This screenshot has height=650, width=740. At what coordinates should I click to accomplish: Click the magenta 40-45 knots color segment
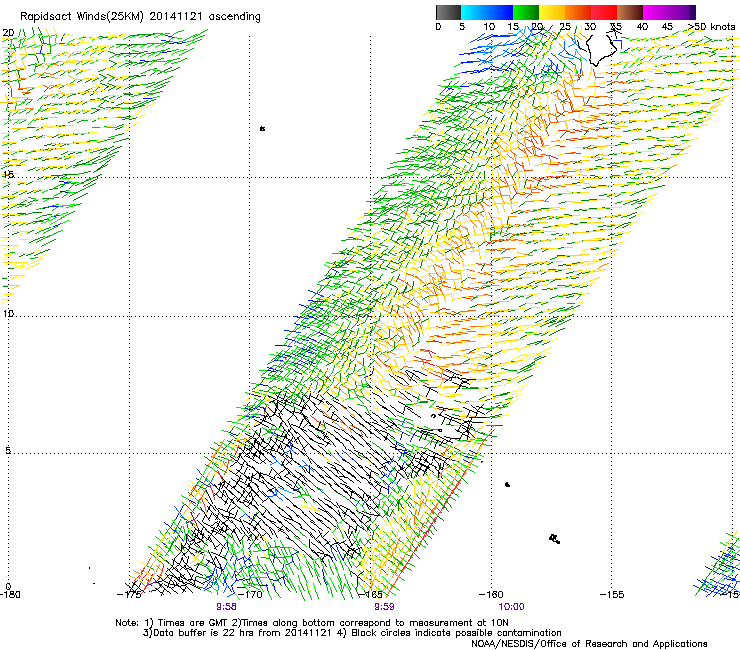656,12
